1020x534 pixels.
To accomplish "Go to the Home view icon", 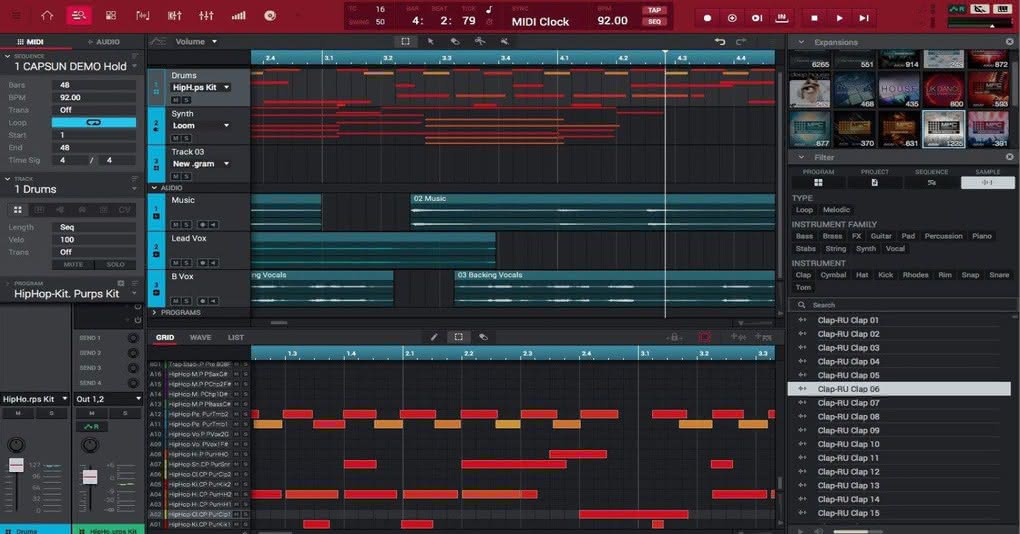I will click(x=47, y=15).
